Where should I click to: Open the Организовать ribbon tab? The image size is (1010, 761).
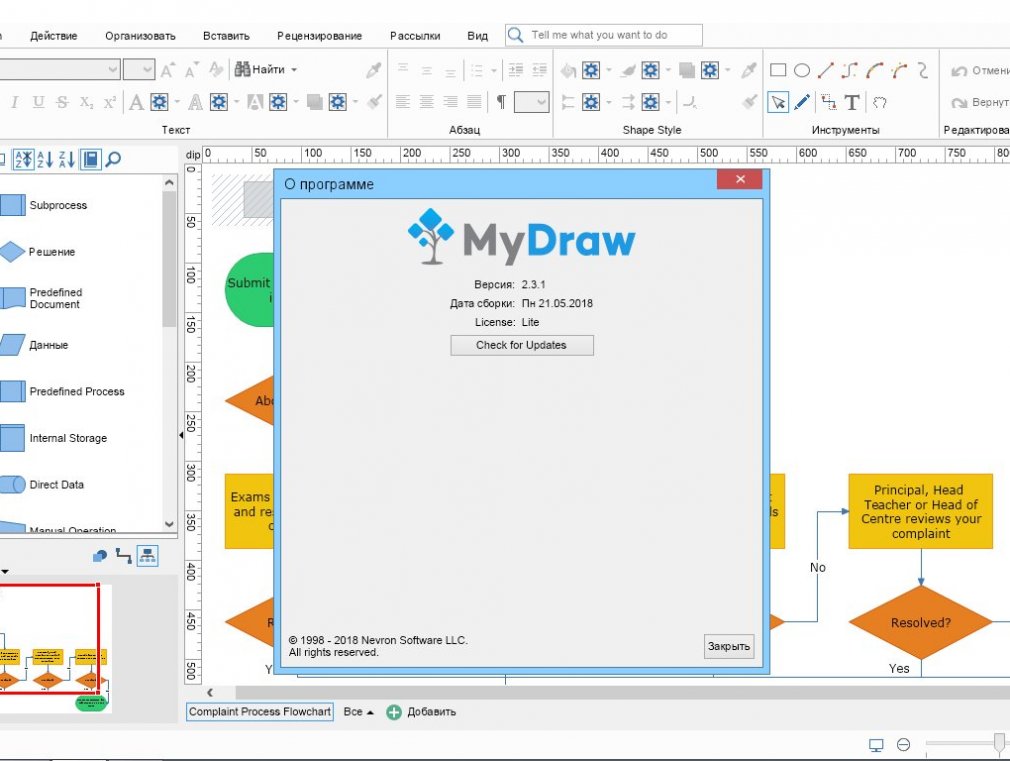[x=140, y=36]
